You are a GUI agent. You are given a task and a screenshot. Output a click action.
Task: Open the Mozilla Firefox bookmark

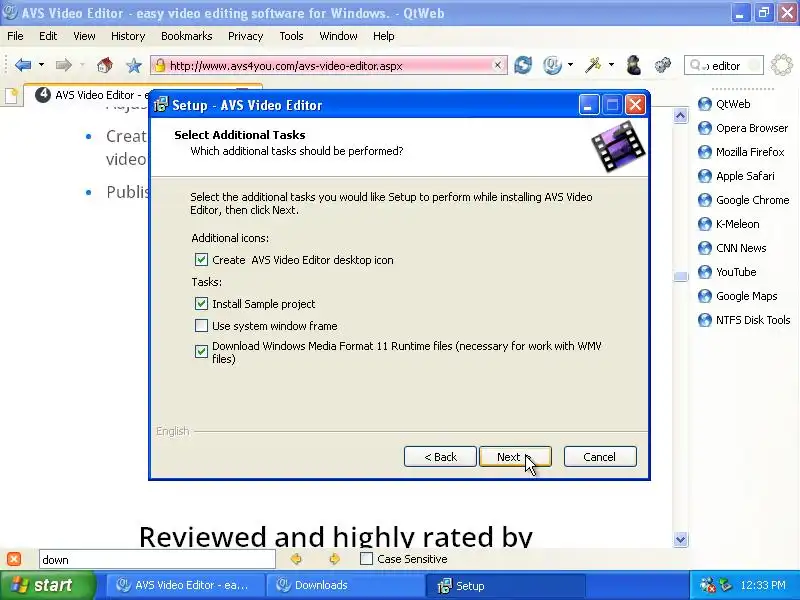(741, 152)
